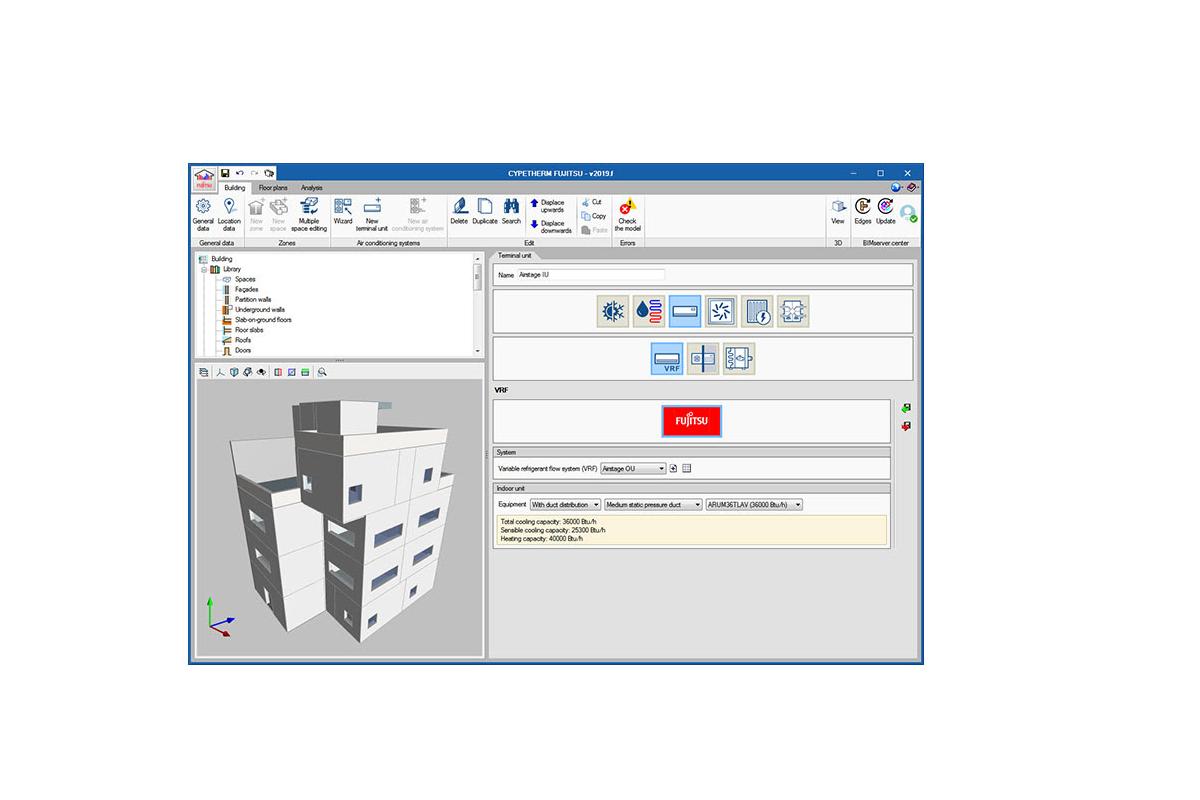
Task: Open Medium static pressure duct dropdown
Action: (653, 505)
